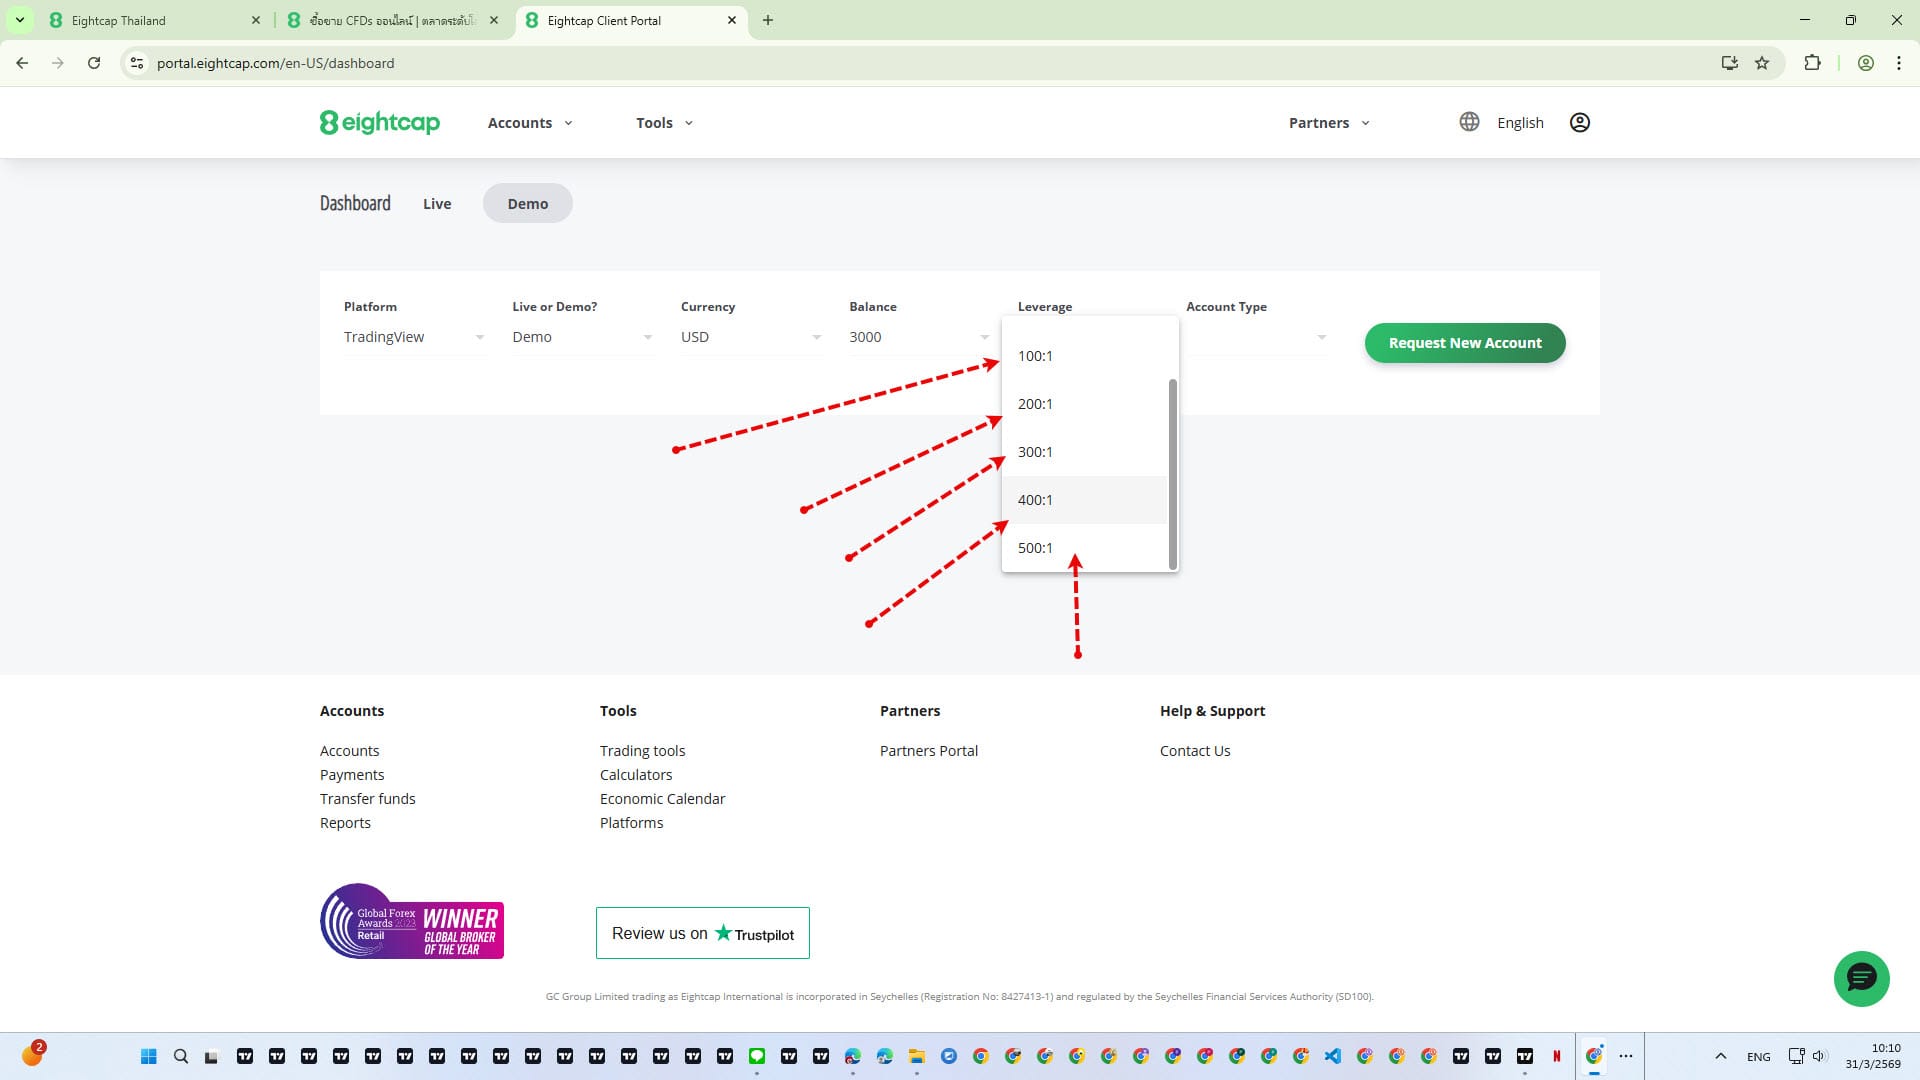Open Chrome extensions puzzle icon

coord(1811,63)
